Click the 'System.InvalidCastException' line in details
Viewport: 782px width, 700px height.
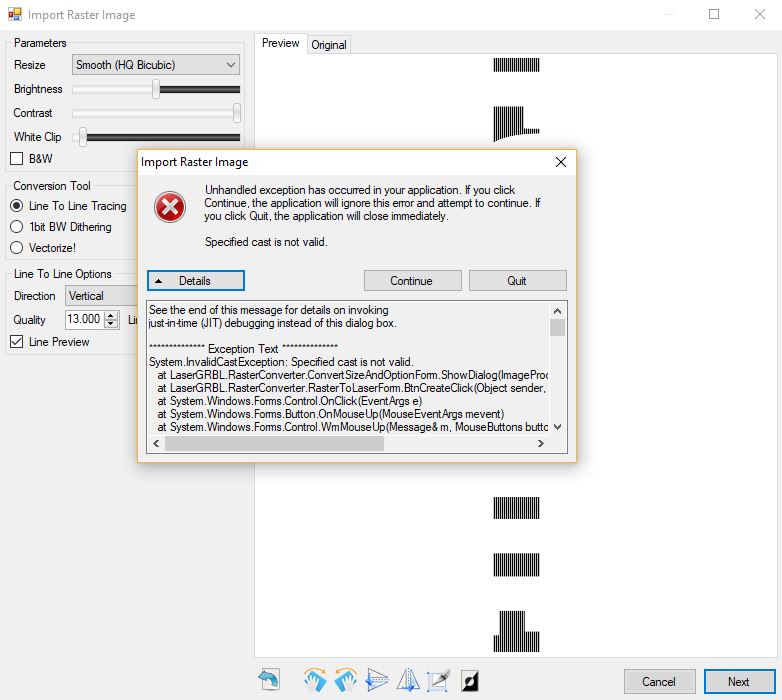point(281,362)
